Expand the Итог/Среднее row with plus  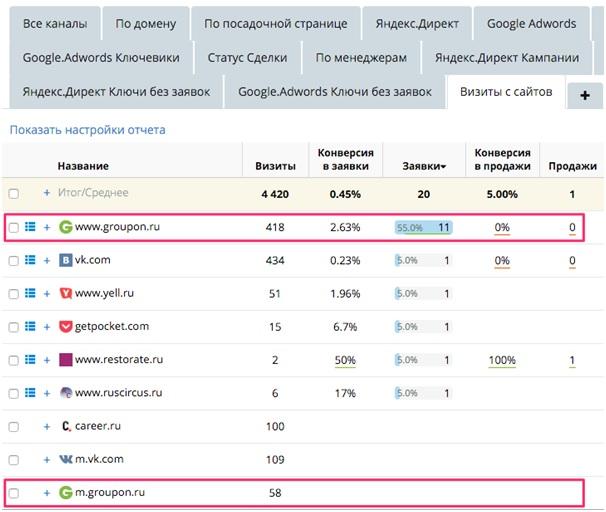pyautogui.click(x=47, y=193)
